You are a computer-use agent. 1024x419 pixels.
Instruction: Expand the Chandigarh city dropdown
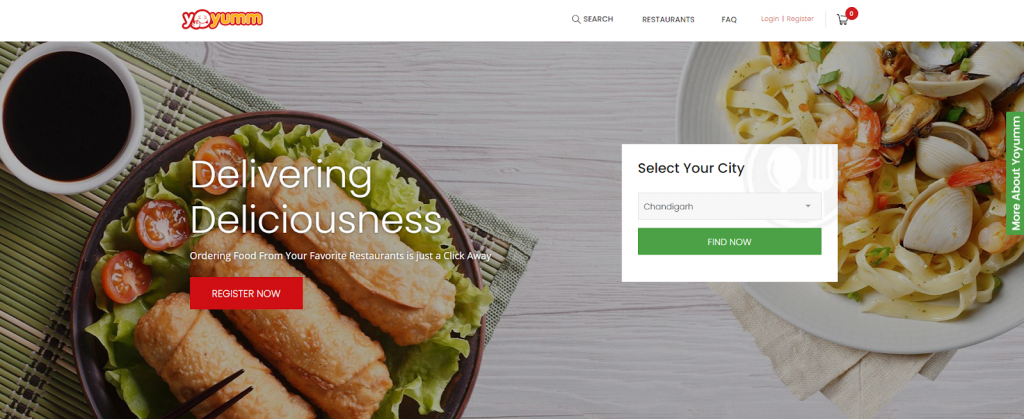click(x=729, y=206)
